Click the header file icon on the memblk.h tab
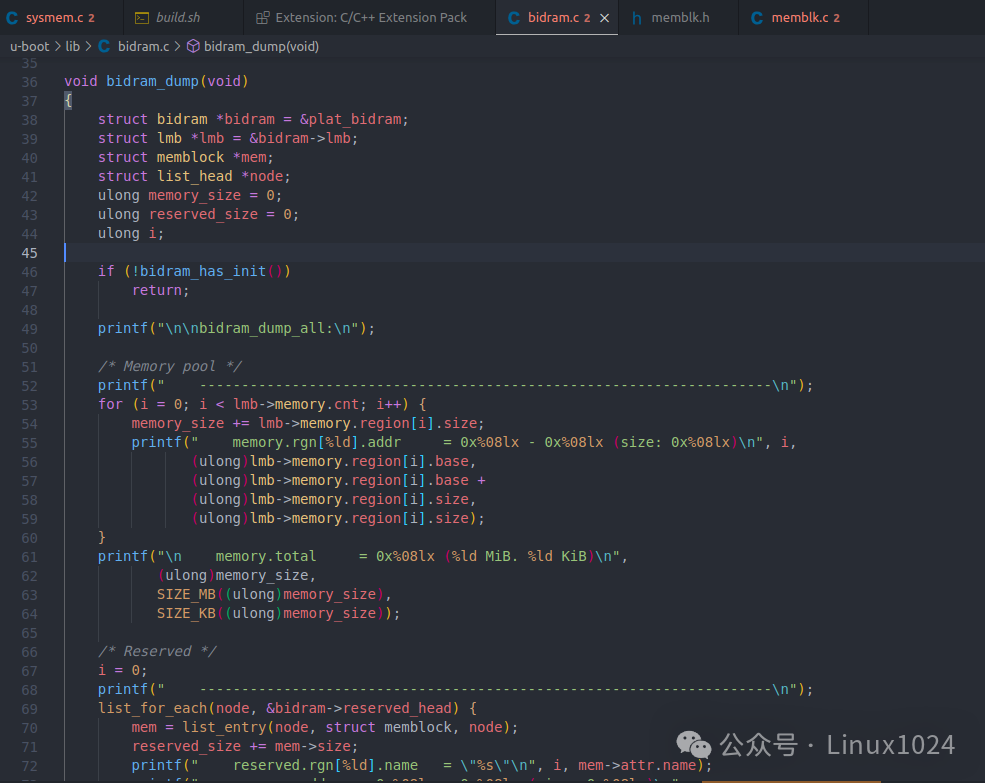 [637, 18]
